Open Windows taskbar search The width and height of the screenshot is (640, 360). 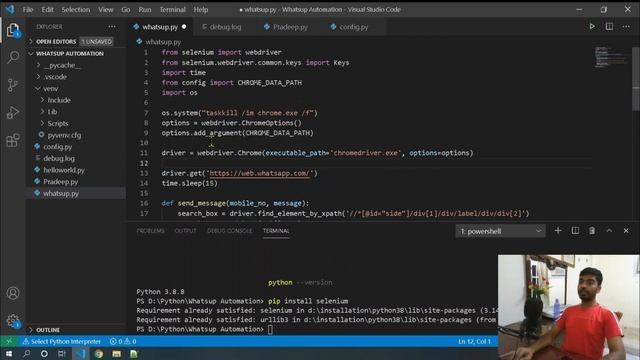[x=27, y=353]
